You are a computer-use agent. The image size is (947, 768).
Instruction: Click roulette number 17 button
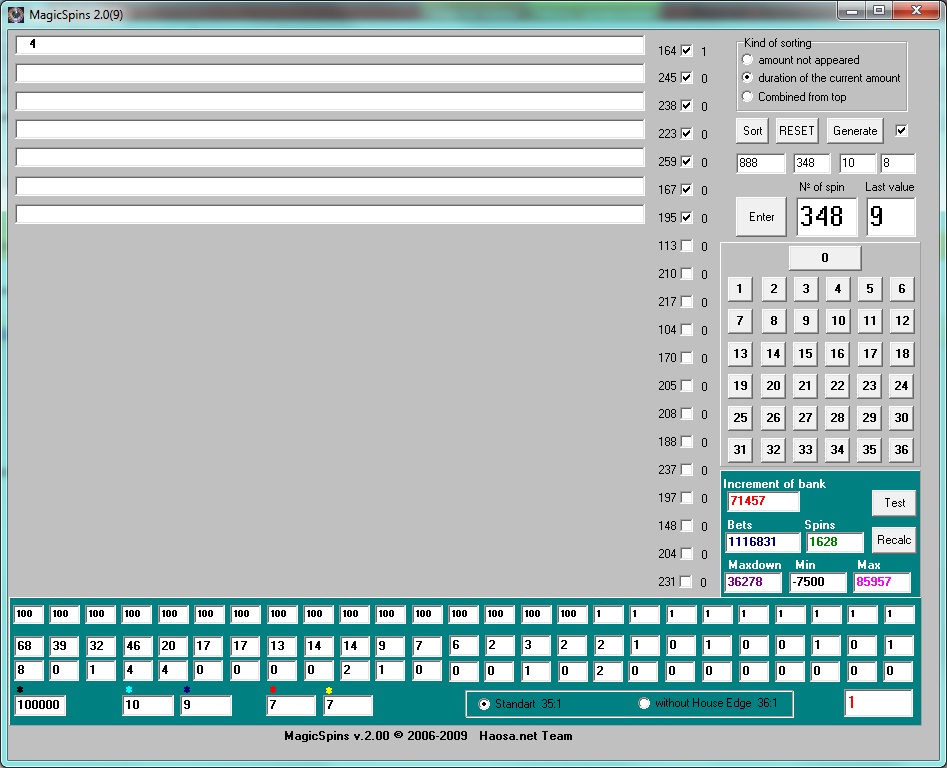point(870,353)
